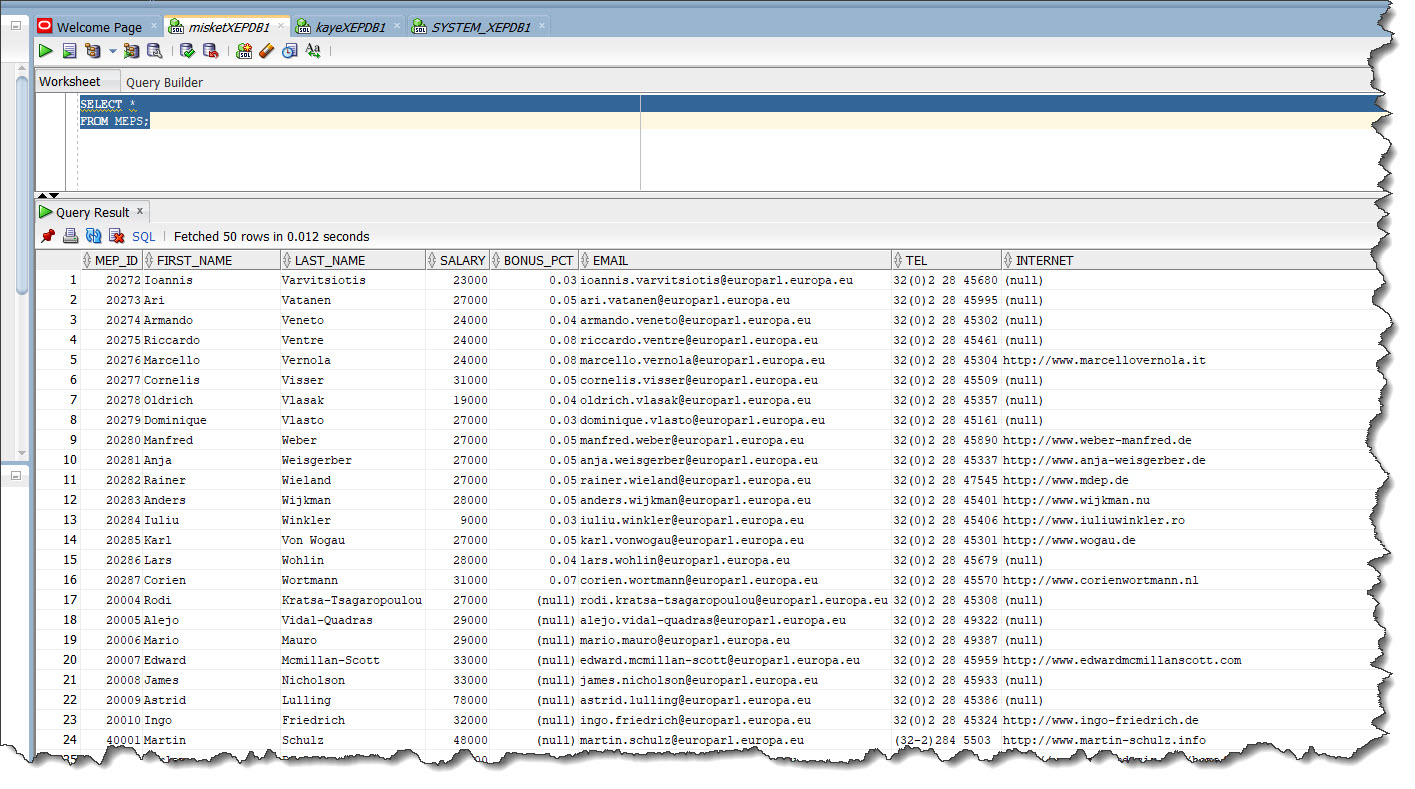Click the SQL History clock icon
This screenshot has height=789, width=1415.
tap(289, 50)
